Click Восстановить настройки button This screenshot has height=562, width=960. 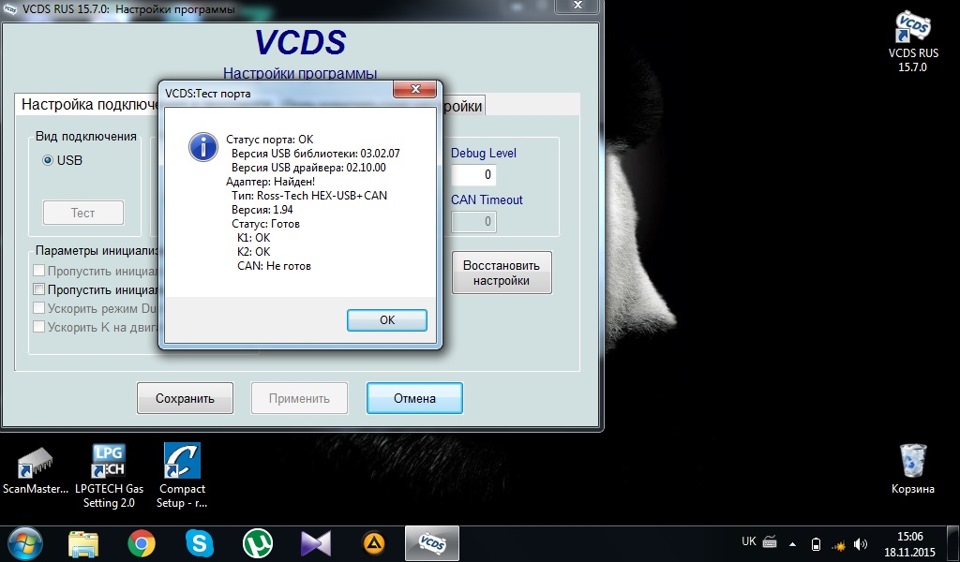(501, 273)
